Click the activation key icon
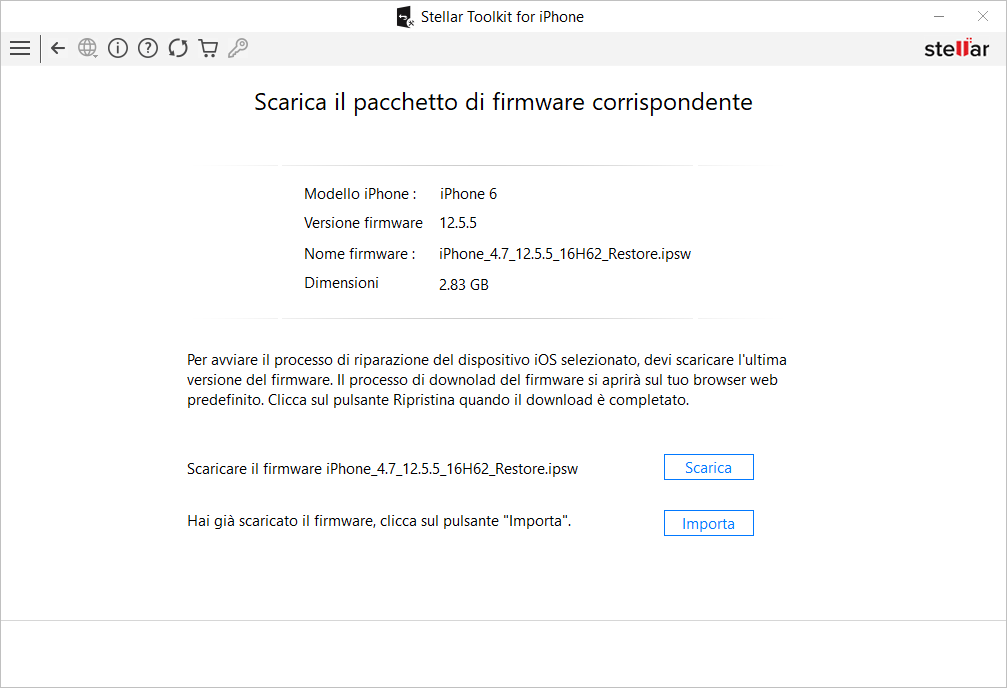Viewport: 1007px width, 688px height. (238, 48)
